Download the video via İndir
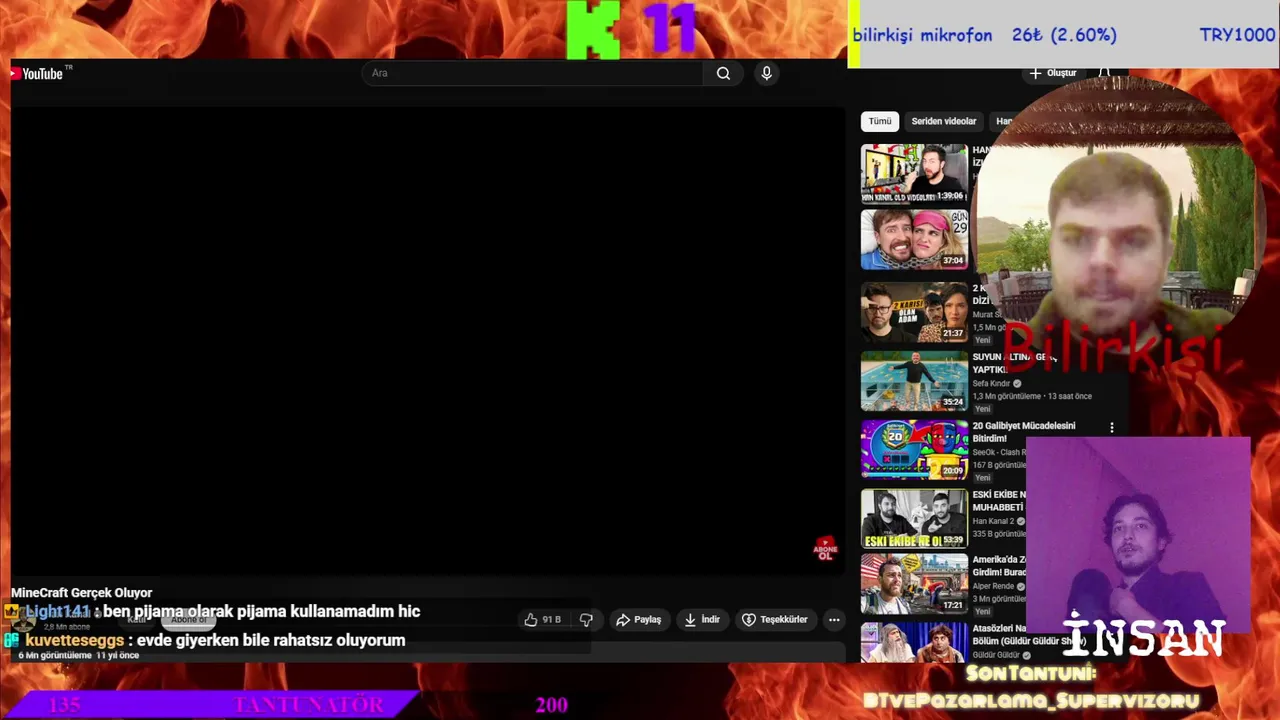1280x720 pixels. pos(701,619)
